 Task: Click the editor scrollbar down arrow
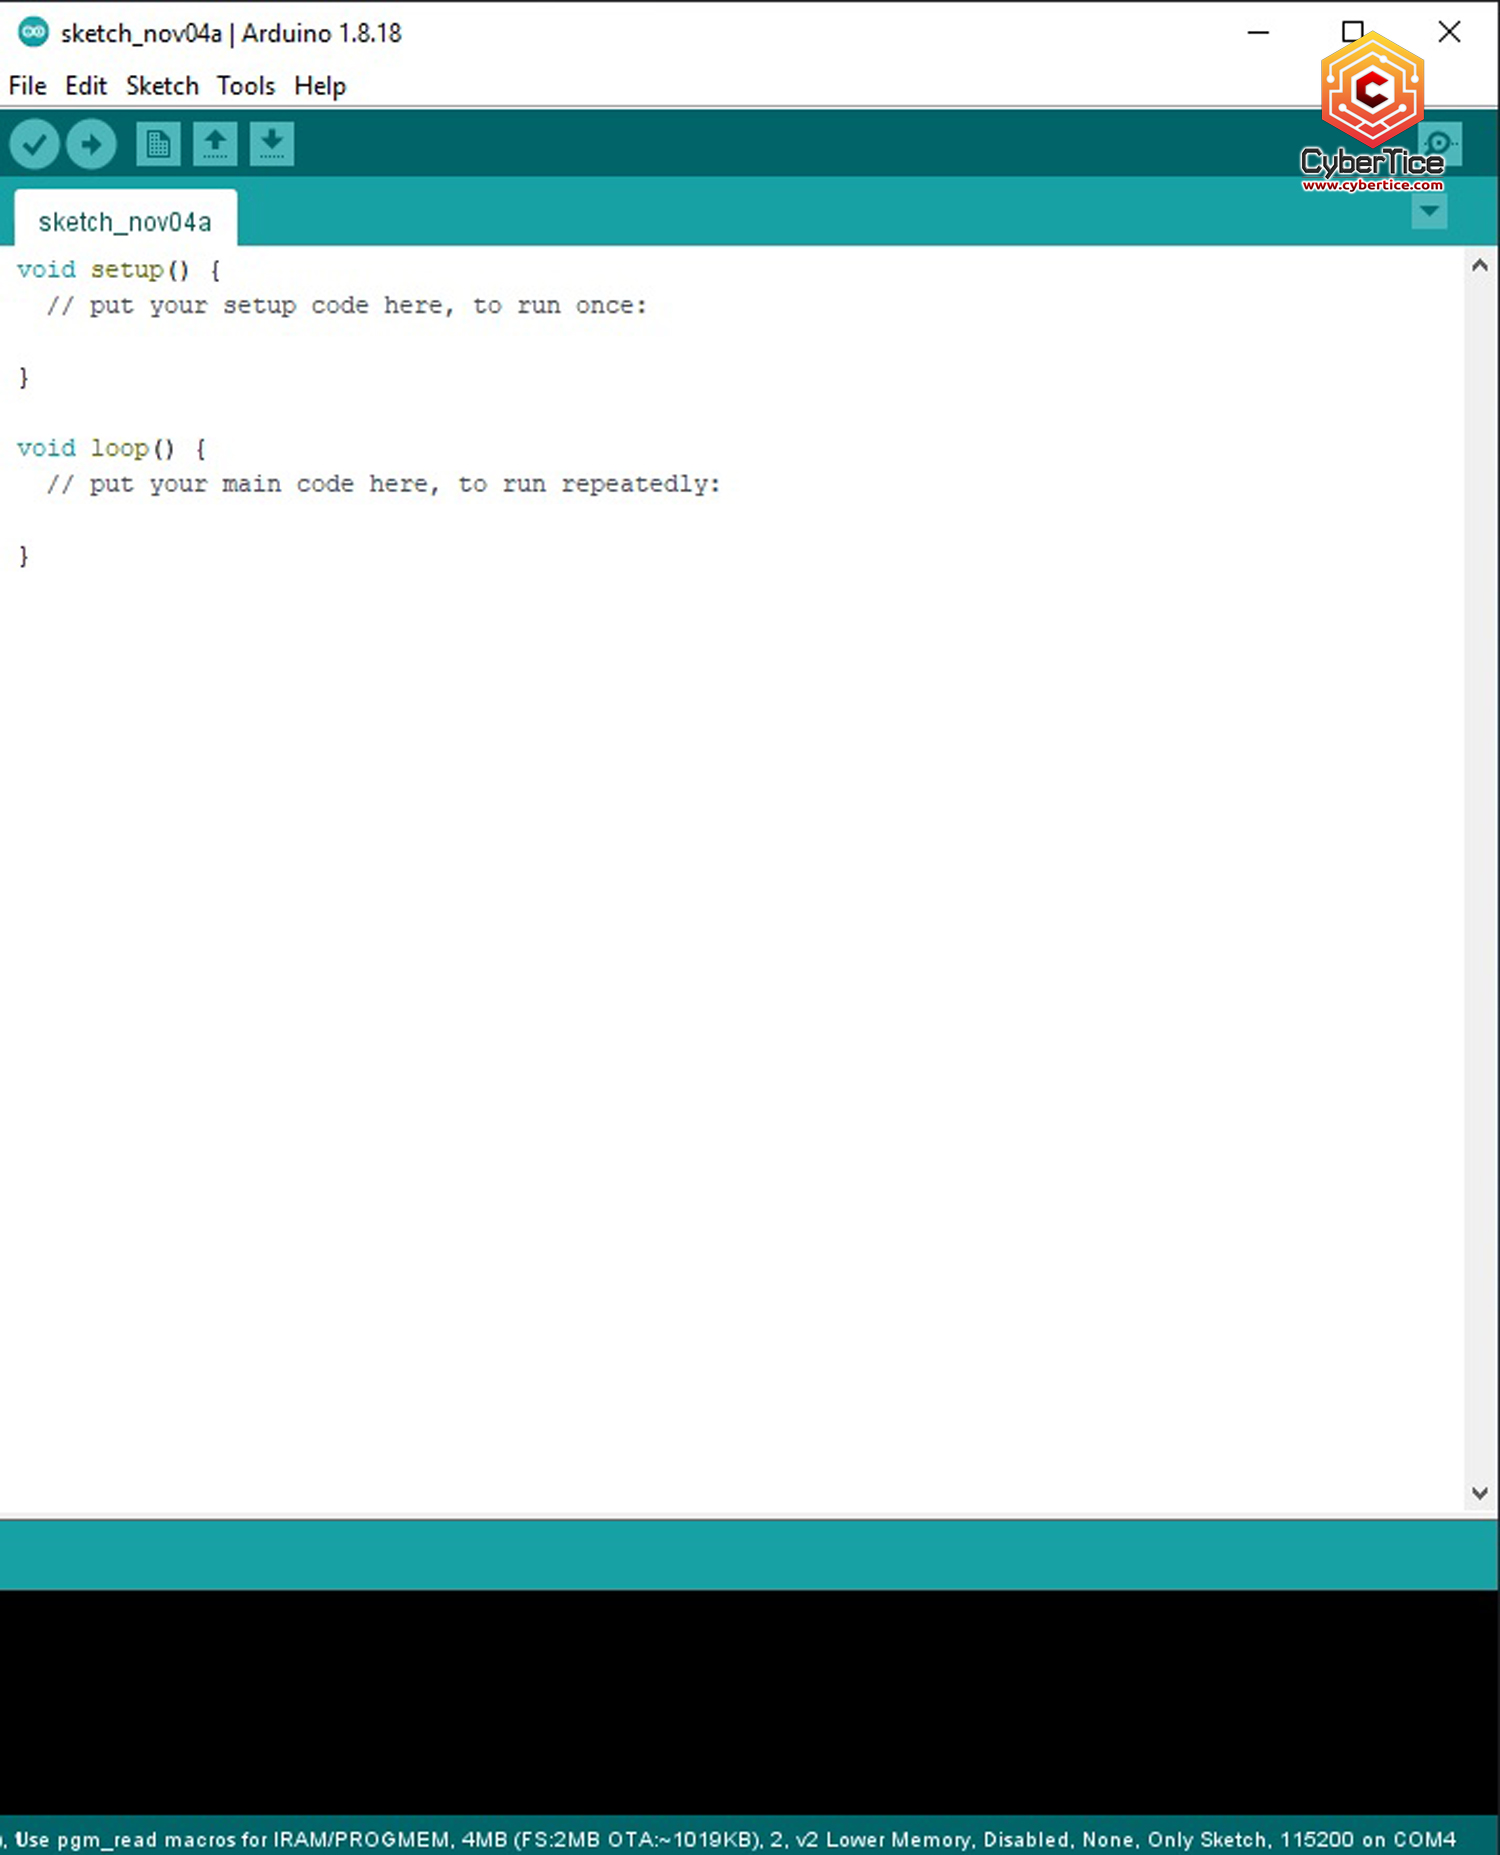(x=1480, y=1493)
